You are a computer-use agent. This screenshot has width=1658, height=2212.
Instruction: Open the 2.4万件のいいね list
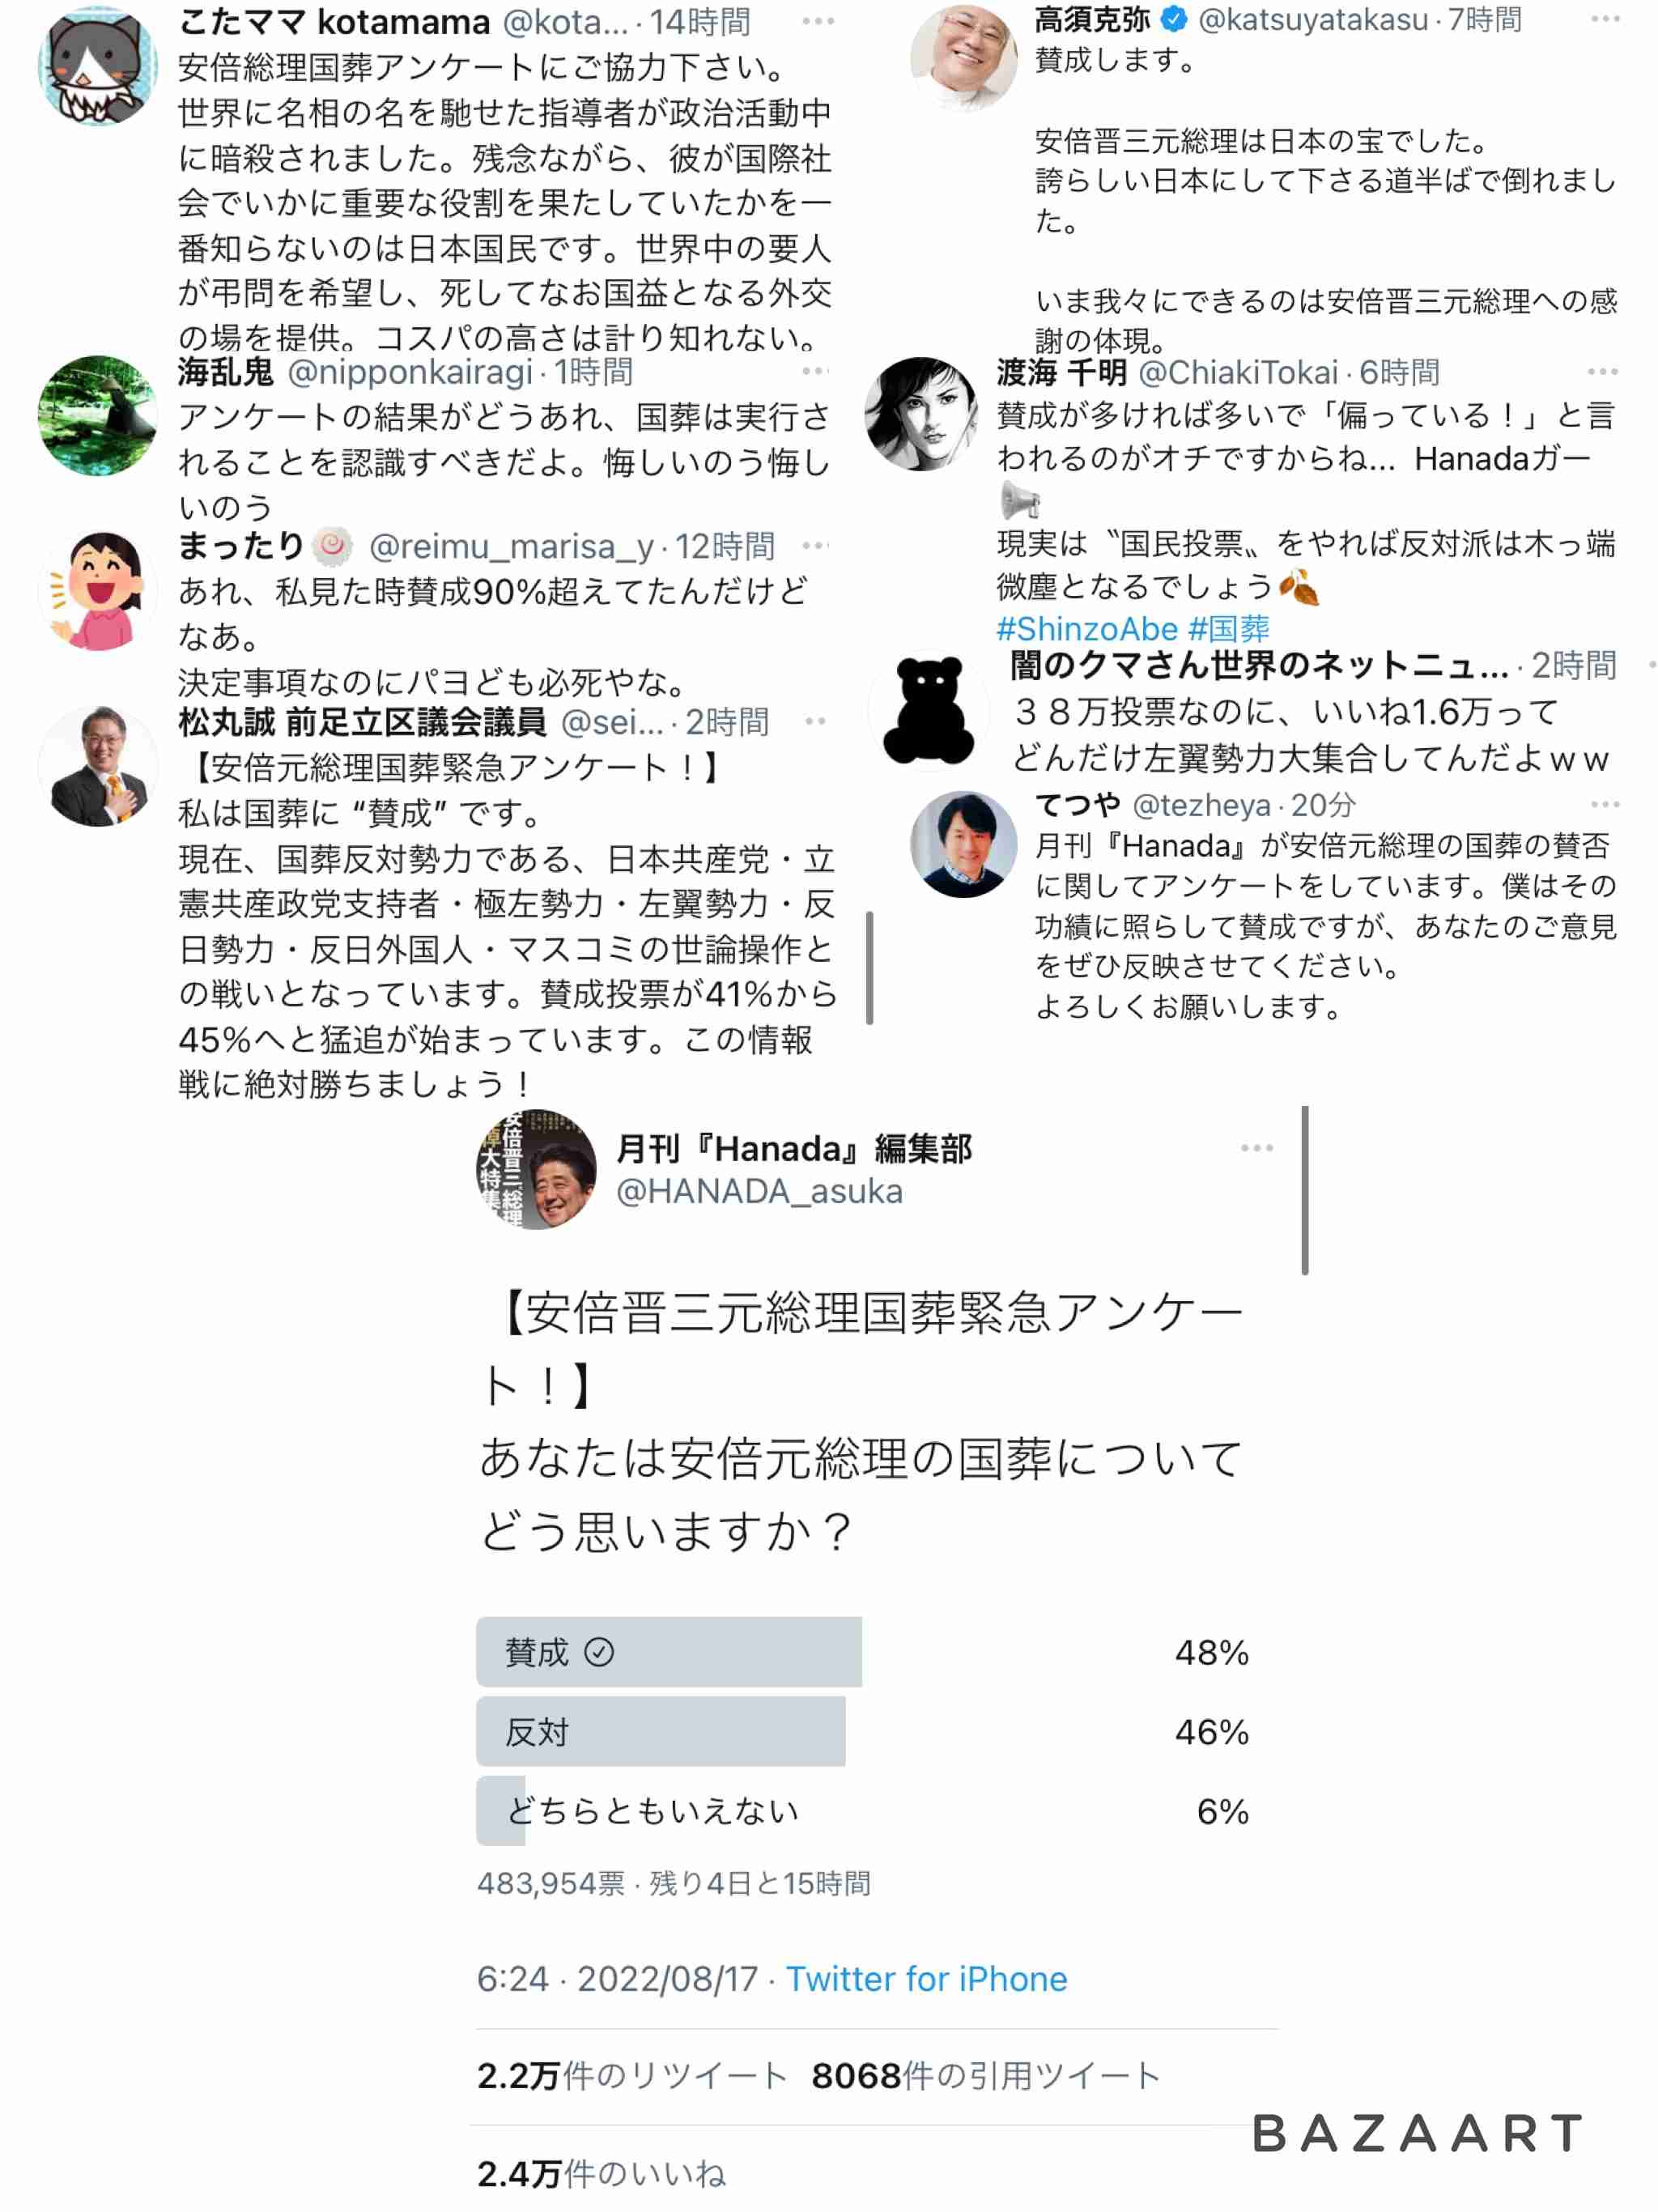[601, 2173]
